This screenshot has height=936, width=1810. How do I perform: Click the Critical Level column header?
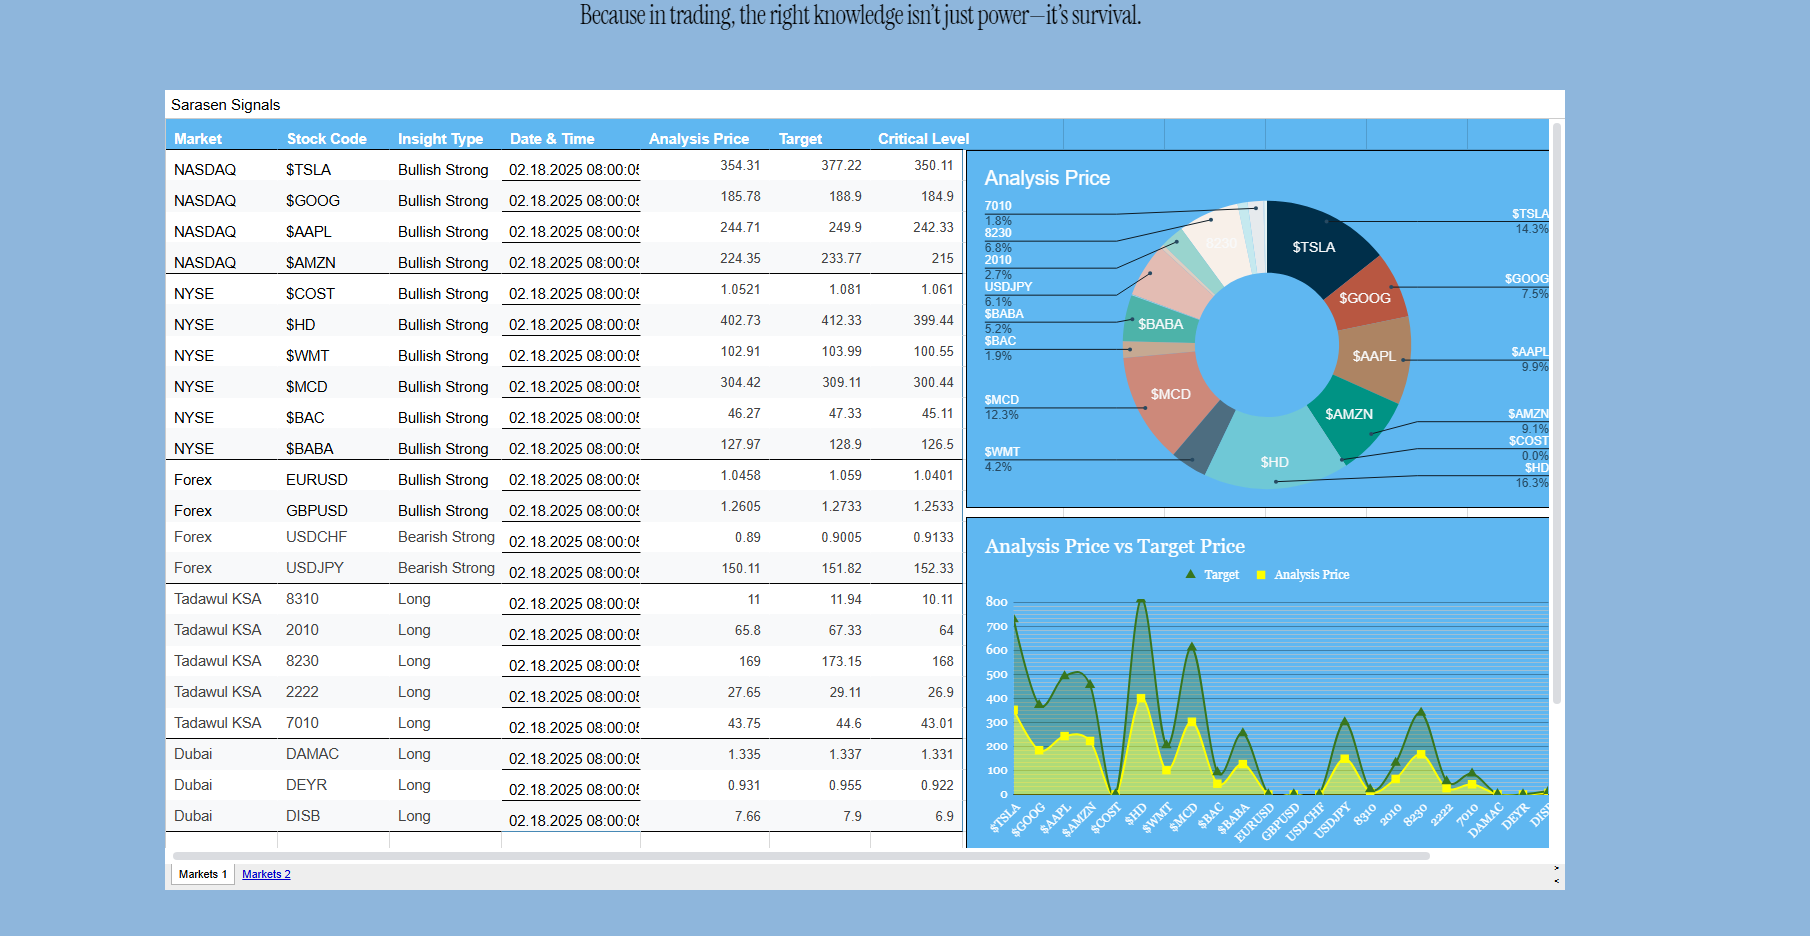coord(924,139)
